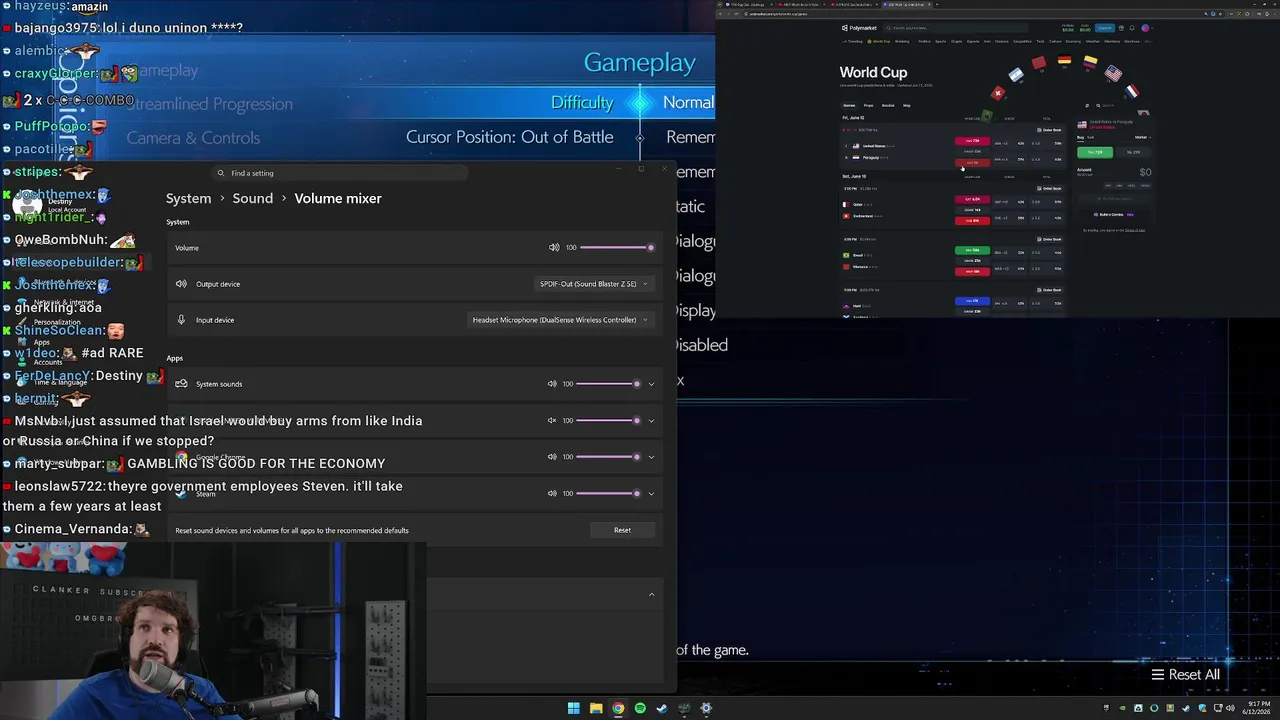The width and height of the screenshot is (1280, 720).
Task: Click the Germany flag on World Cup page
Action: point(1064,61)
